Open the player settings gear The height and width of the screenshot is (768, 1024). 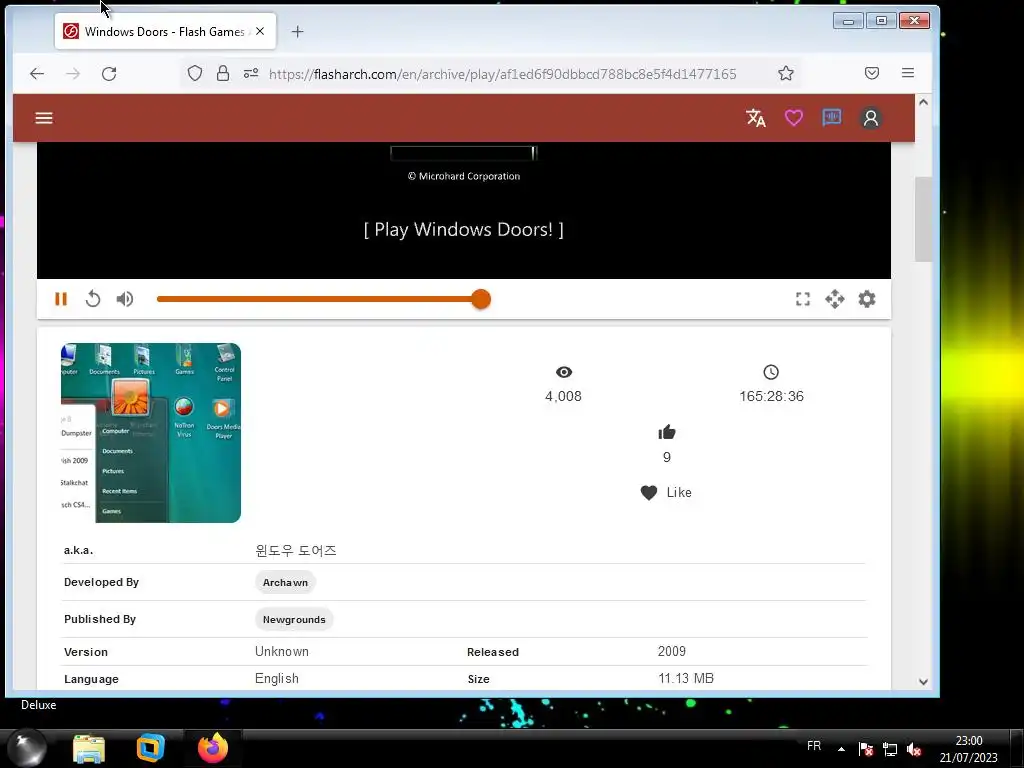click(x=867, y=299)
